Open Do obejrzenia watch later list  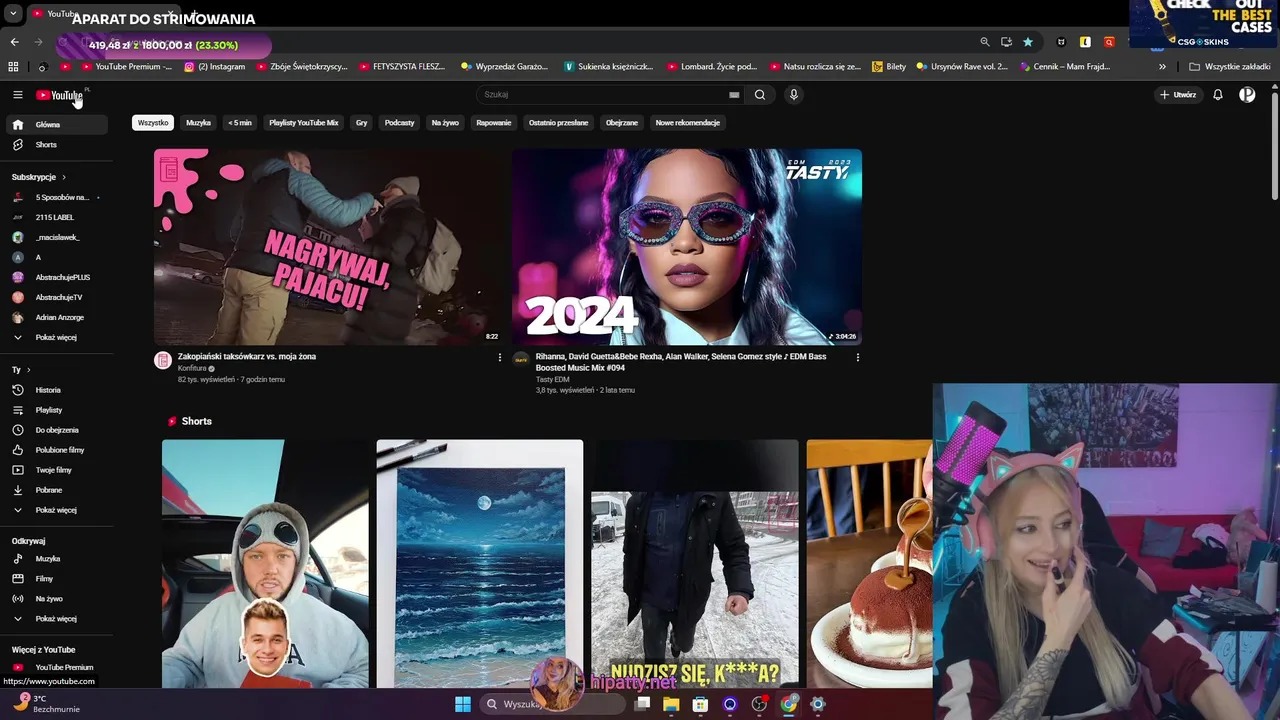[55, 430]
